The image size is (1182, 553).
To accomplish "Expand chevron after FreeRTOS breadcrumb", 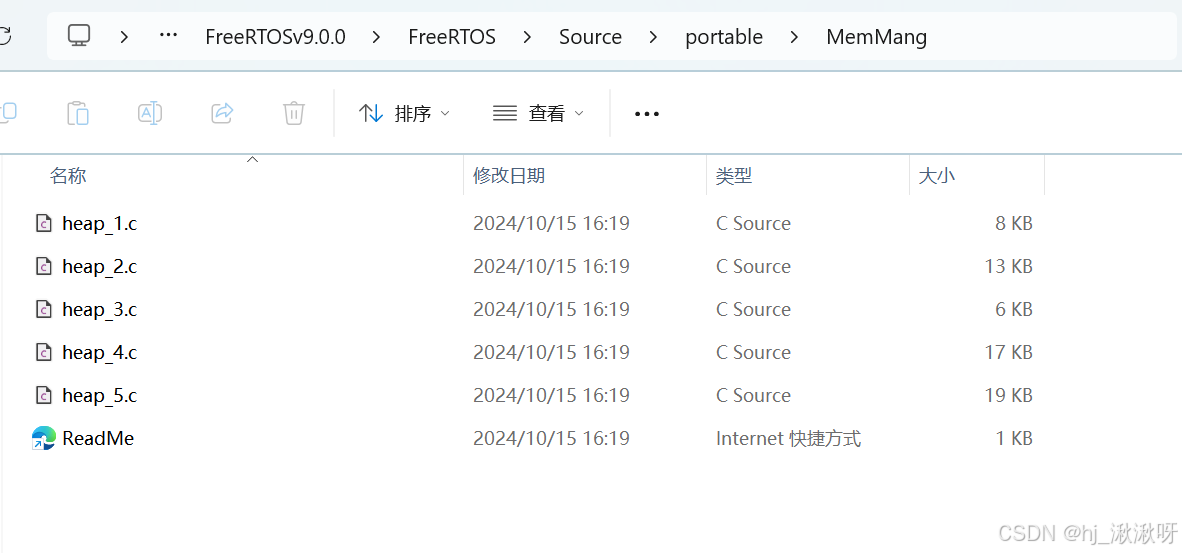I will coord(527,36).
